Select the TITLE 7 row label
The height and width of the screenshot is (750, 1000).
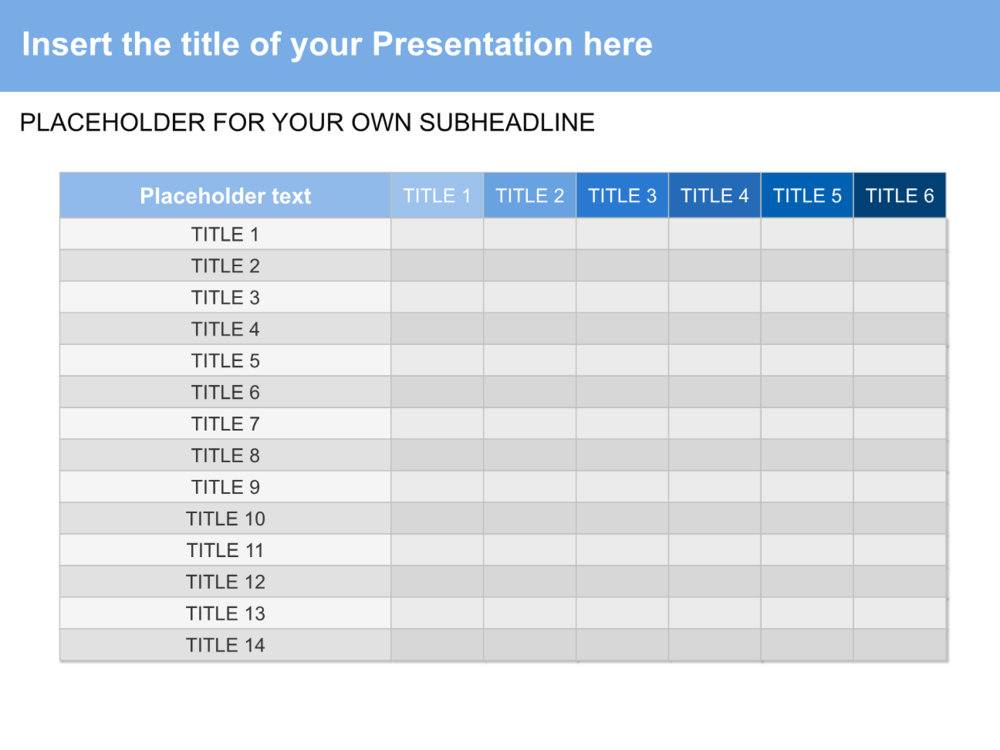[x=225, y=424]
